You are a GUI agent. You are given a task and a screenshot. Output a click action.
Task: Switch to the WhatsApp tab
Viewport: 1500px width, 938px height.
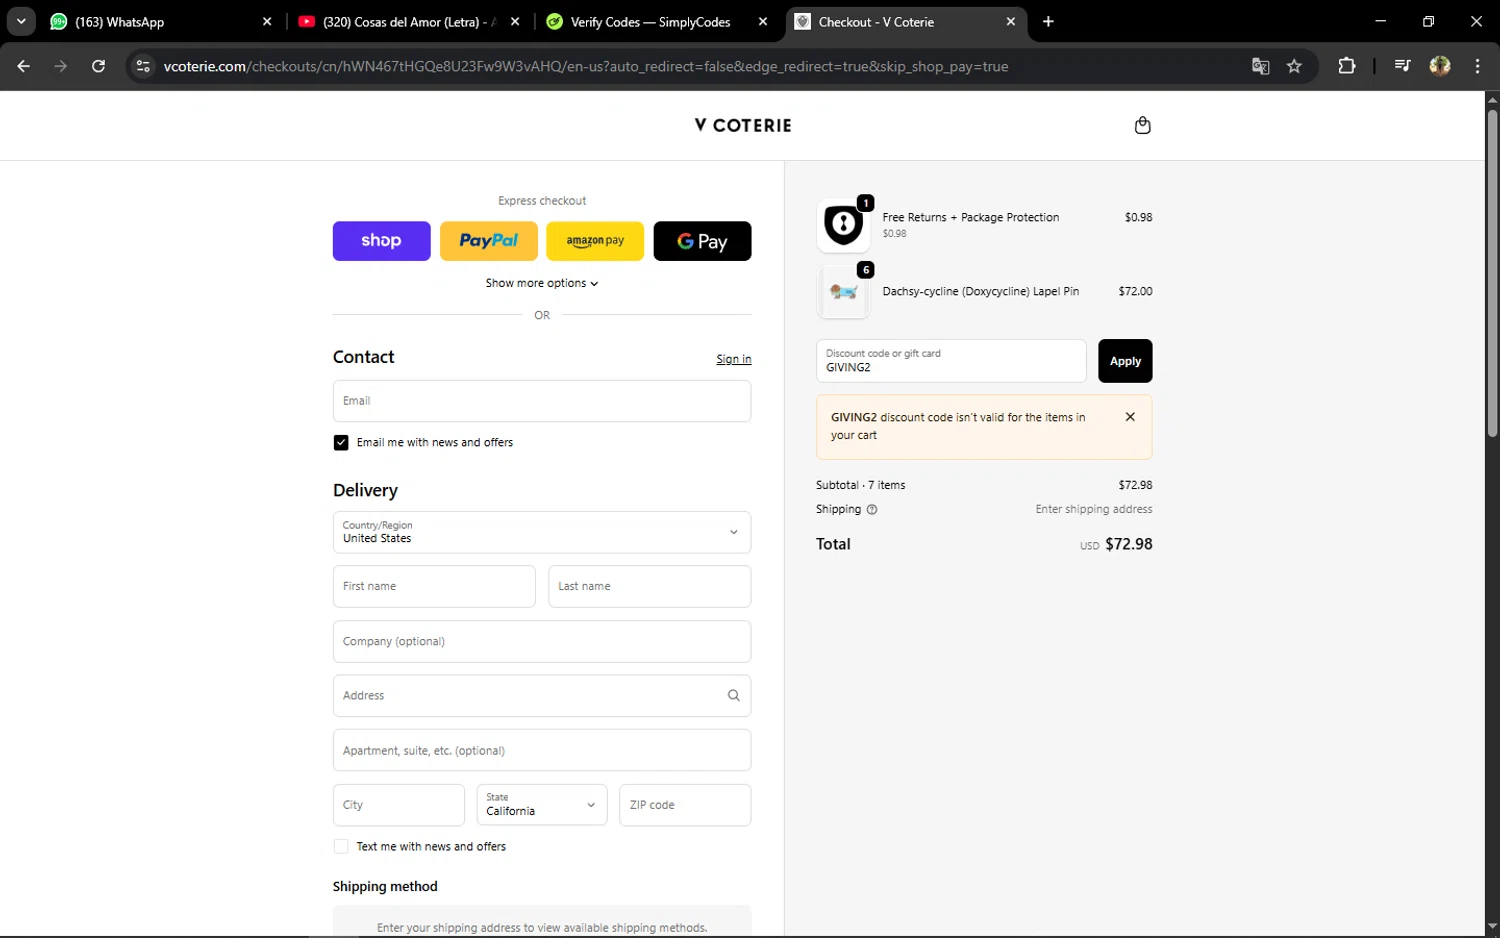point(161,21)
